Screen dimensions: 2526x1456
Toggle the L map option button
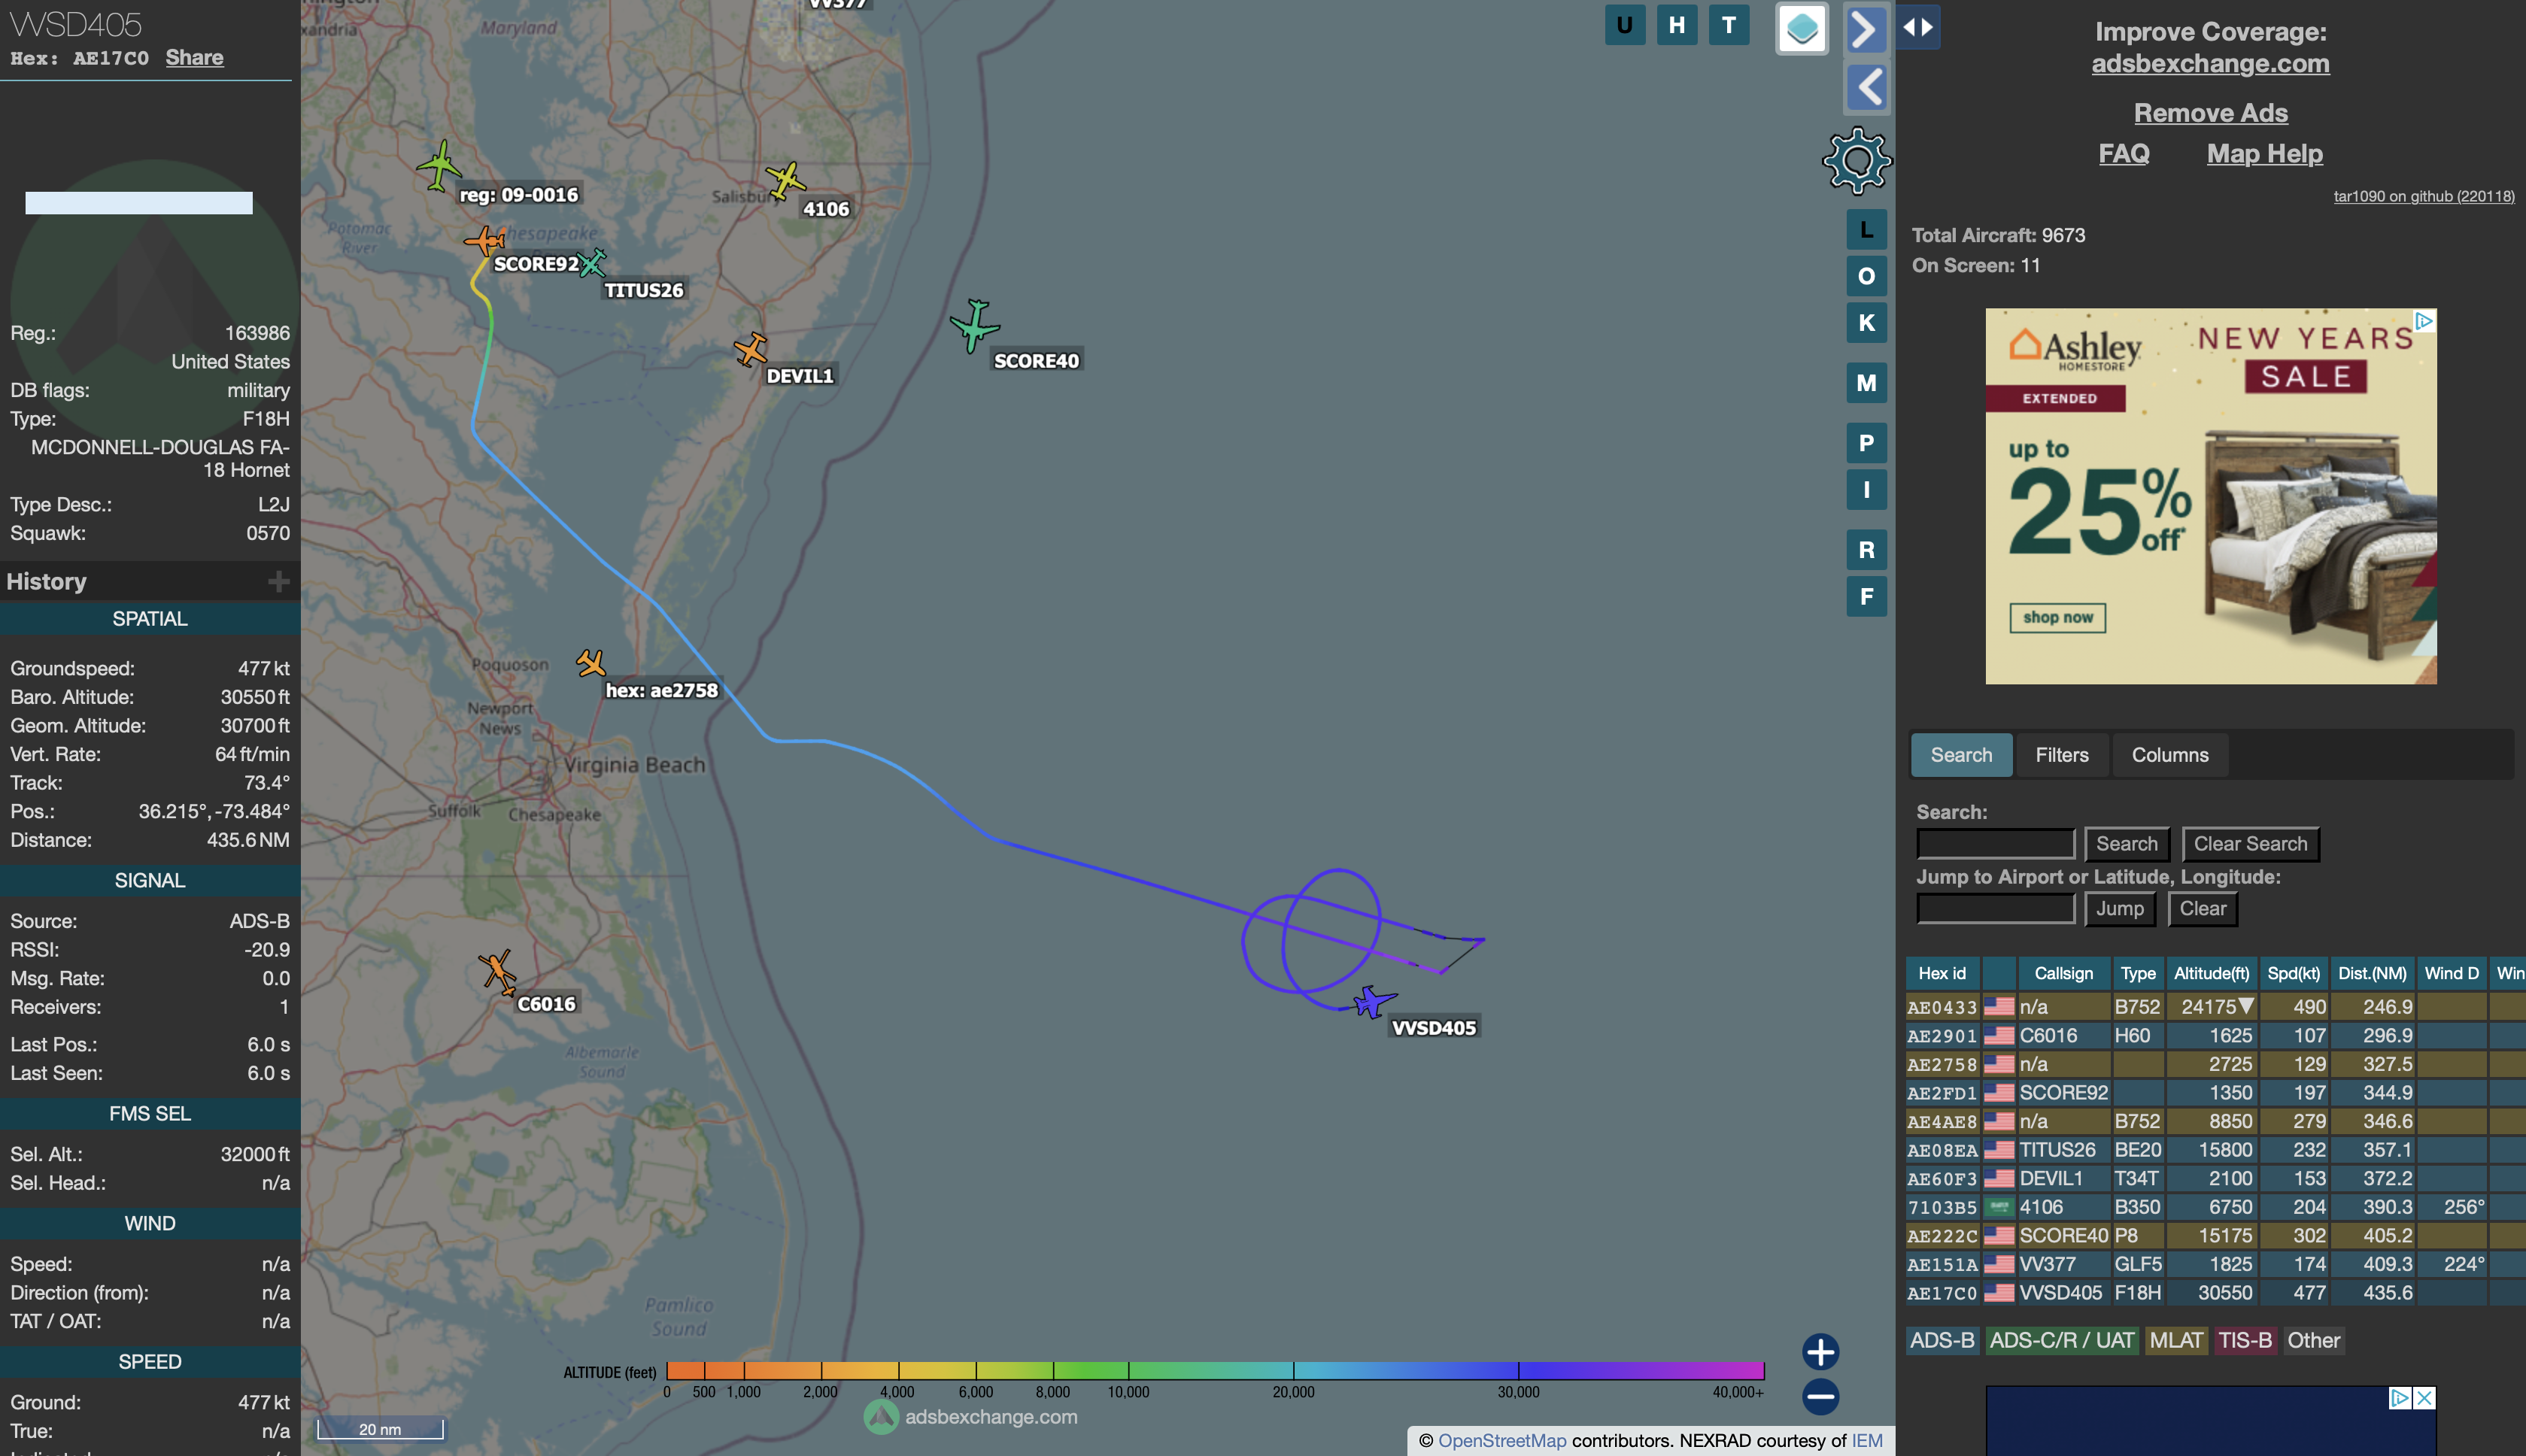(1866, 230)
